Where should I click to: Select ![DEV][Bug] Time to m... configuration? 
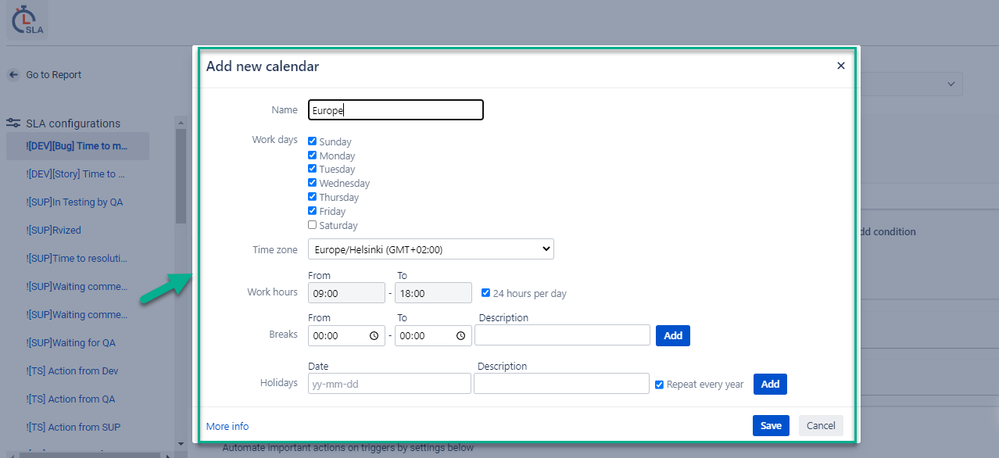click(x=78, y=146)
